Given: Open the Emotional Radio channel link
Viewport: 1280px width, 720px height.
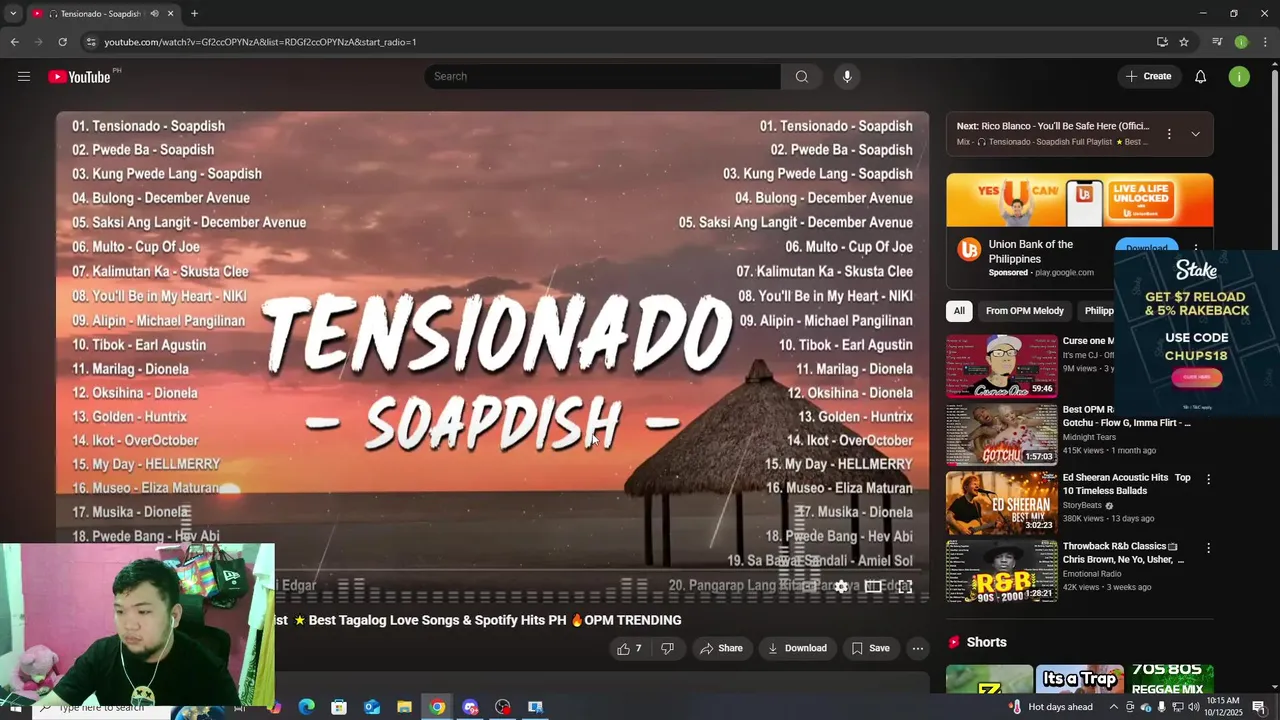Looking at the screenshot, I should click(x=1092, y=574).
